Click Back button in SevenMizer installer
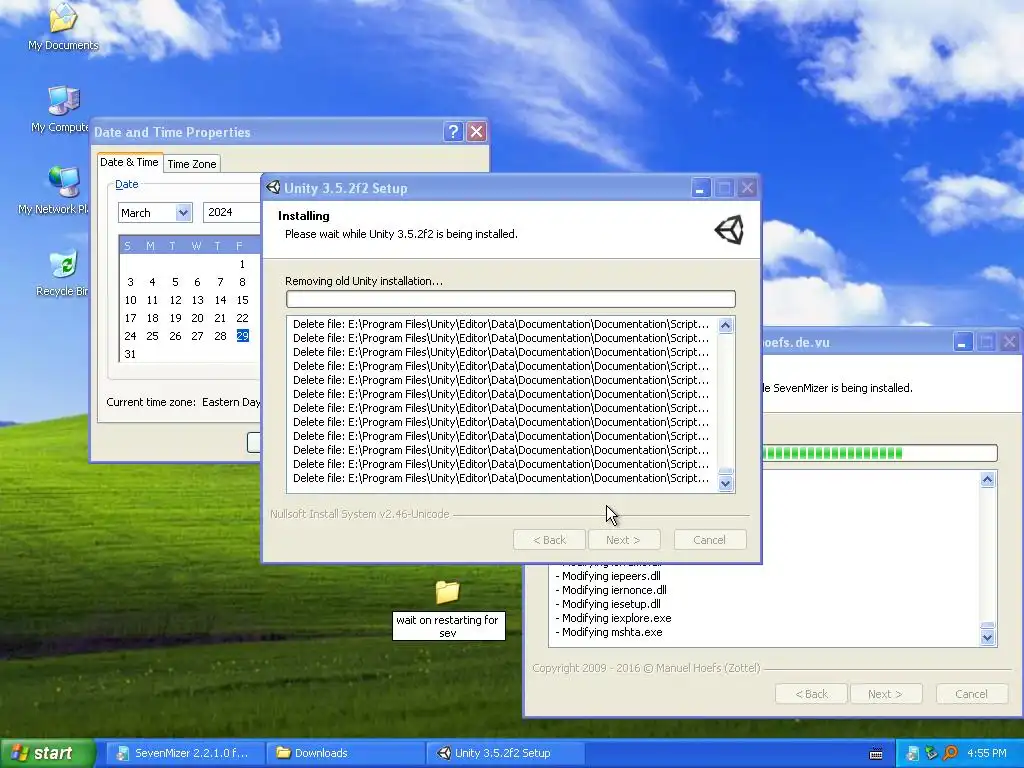The height and width of the screenshot is (768, 1024). click(811, 694)
